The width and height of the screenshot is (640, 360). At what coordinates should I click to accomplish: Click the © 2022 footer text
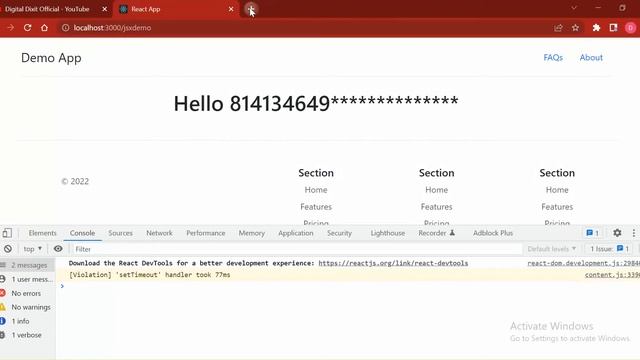[x=75, y=181]
